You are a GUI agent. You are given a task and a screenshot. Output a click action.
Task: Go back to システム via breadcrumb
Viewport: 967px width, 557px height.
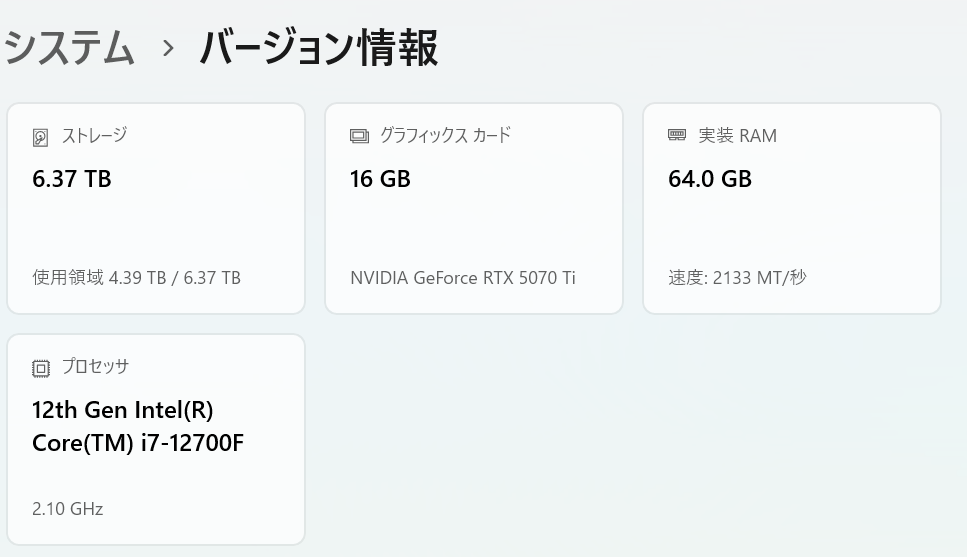tap(68, 48)
